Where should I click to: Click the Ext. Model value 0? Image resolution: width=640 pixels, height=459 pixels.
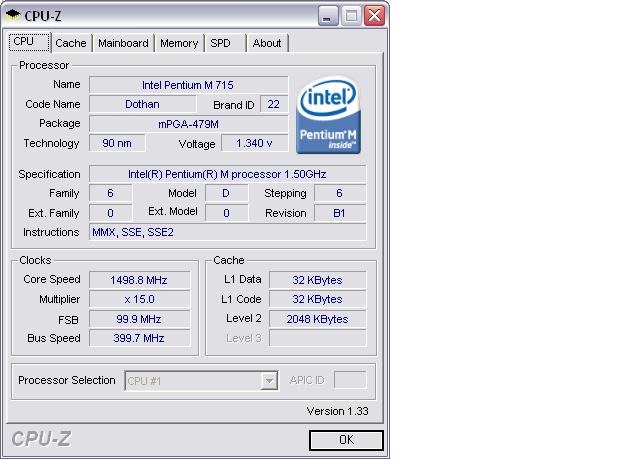click(x=227, y=213)
